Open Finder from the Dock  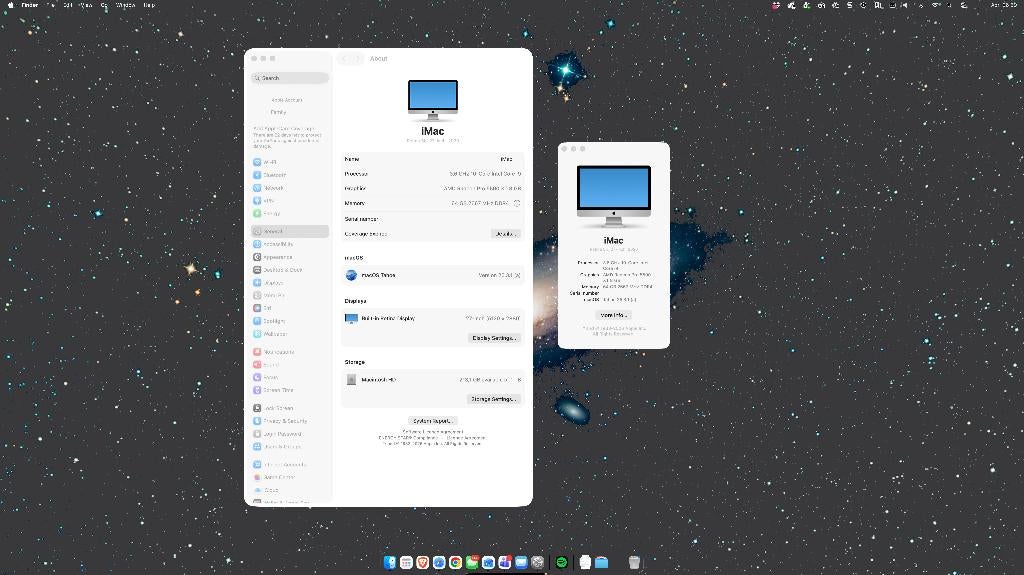coord(390,563)
